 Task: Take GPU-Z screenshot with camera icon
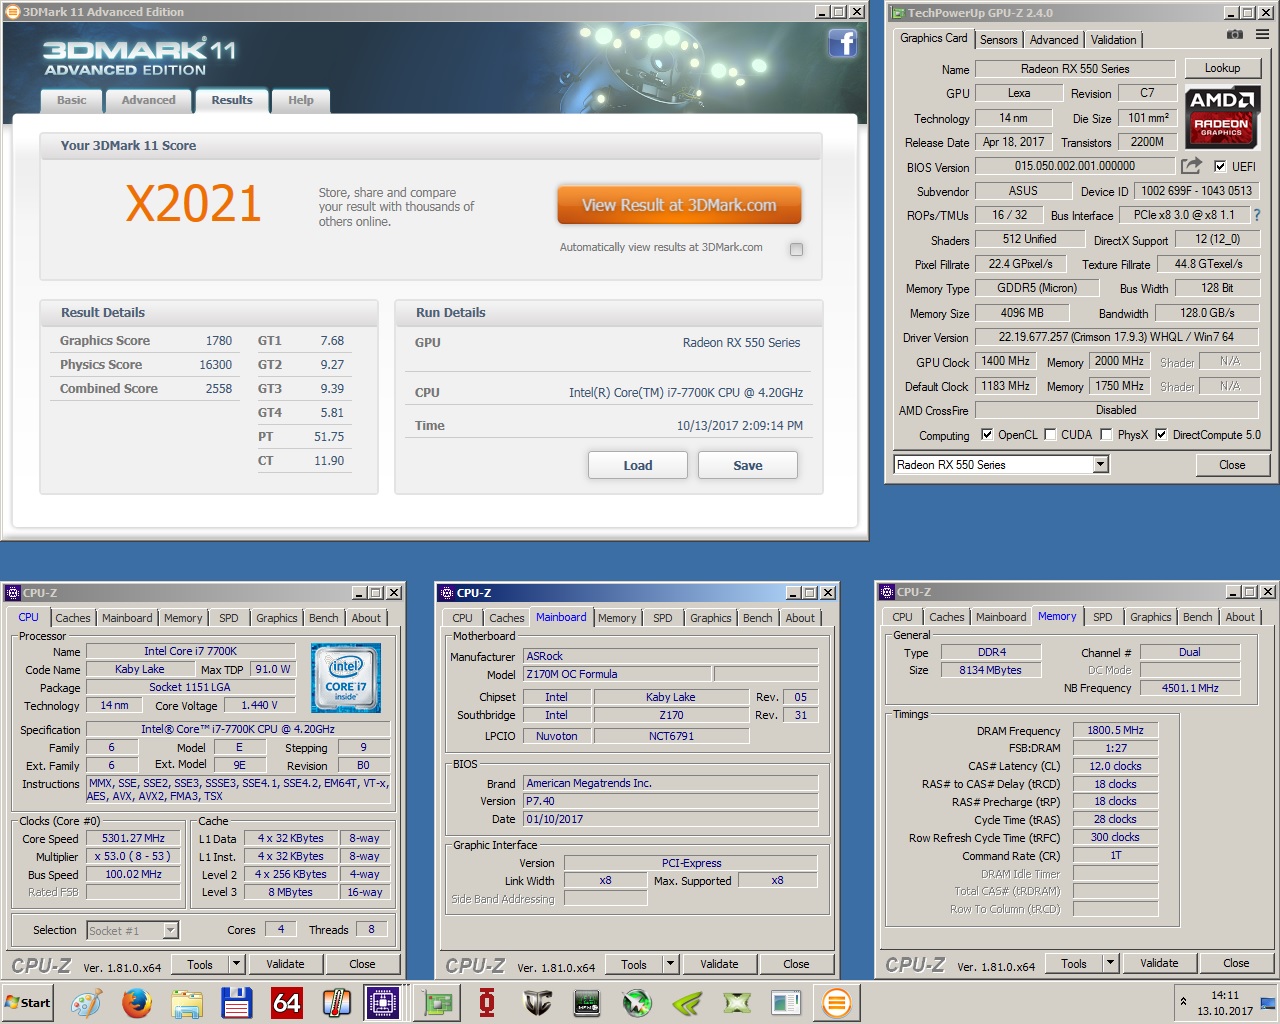(1235, 34)
